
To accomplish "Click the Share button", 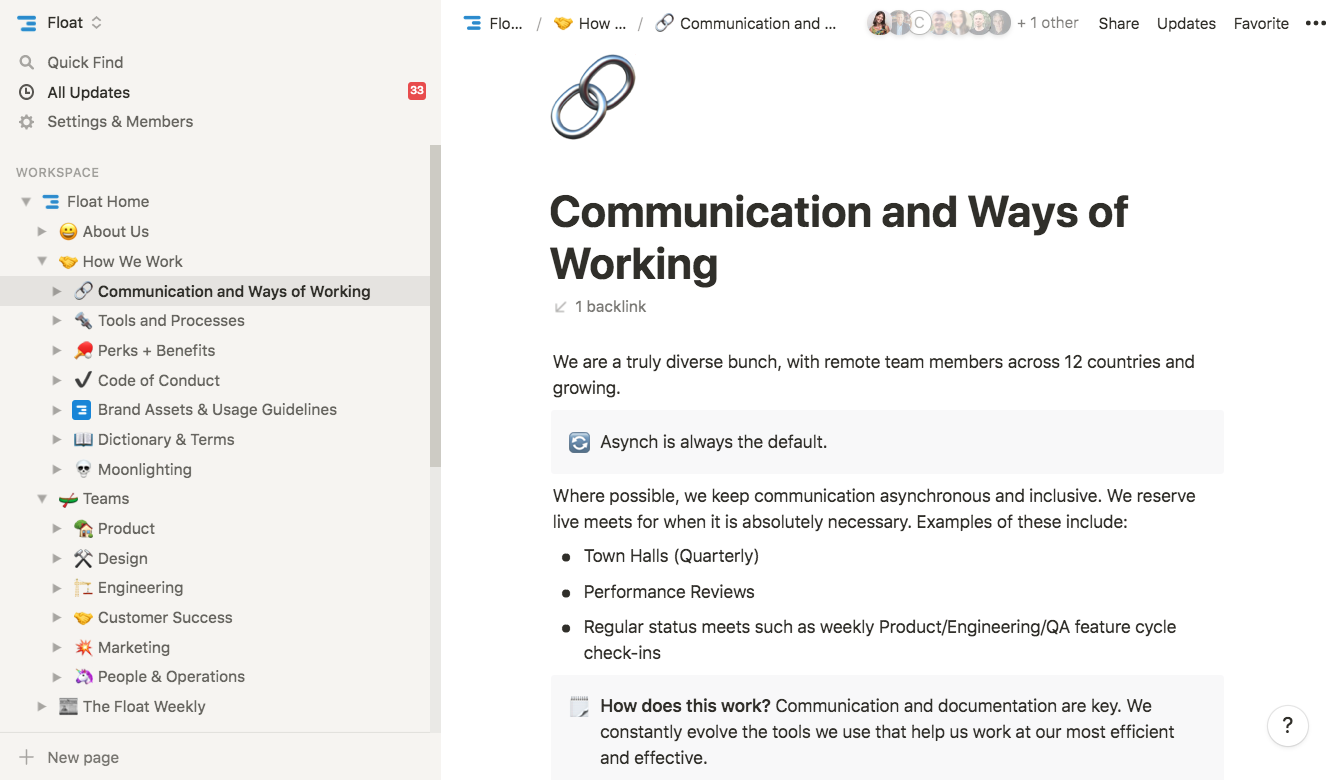I will [1118, 23].
